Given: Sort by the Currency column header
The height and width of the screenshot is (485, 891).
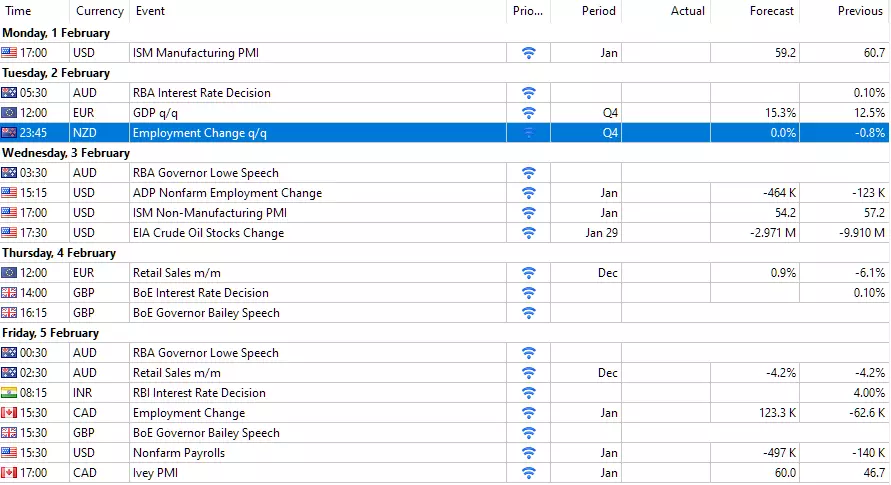Looking at the screenshot, I should point(99,11).
